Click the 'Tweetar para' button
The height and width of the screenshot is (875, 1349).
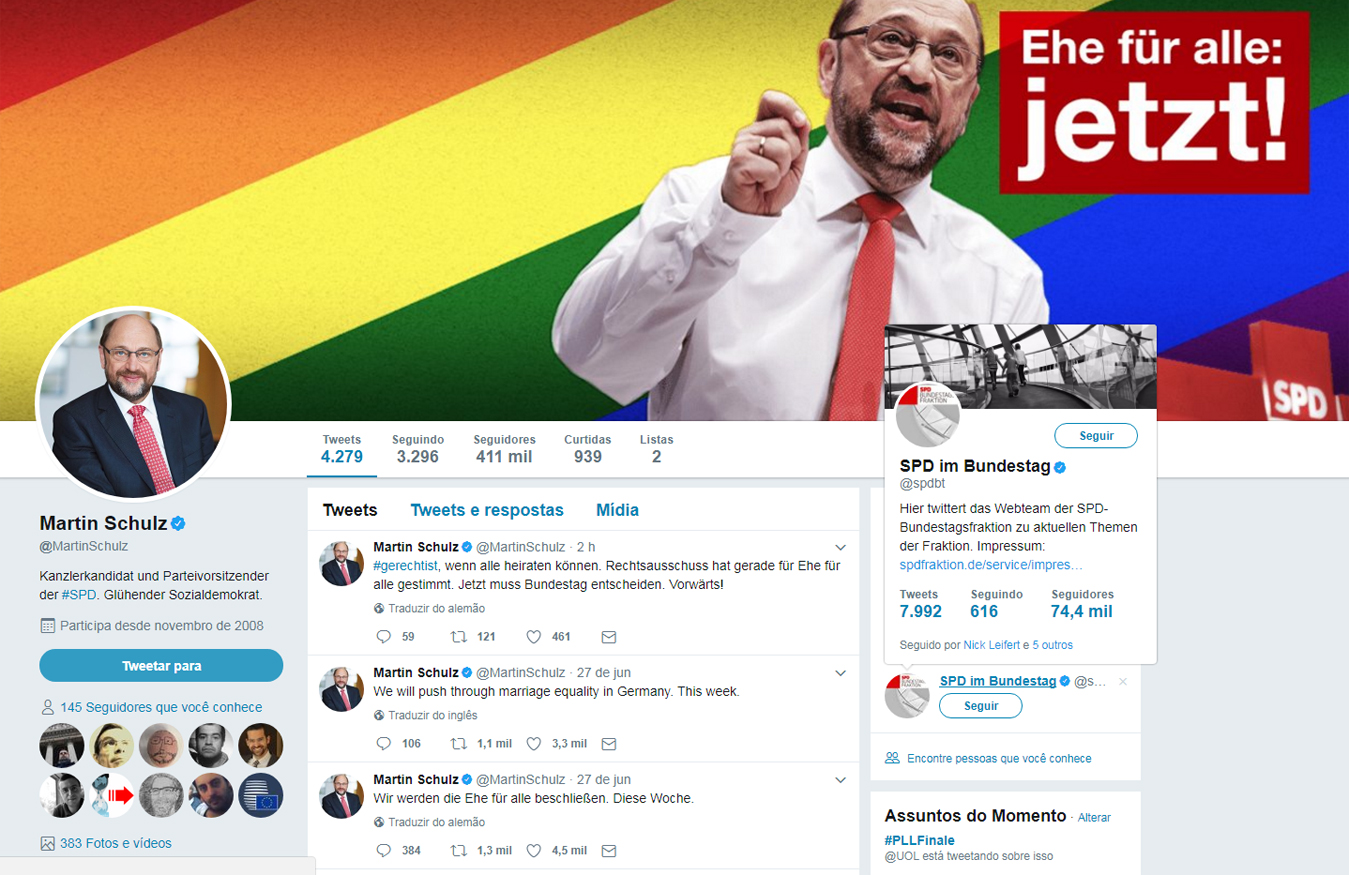[161, 665]
